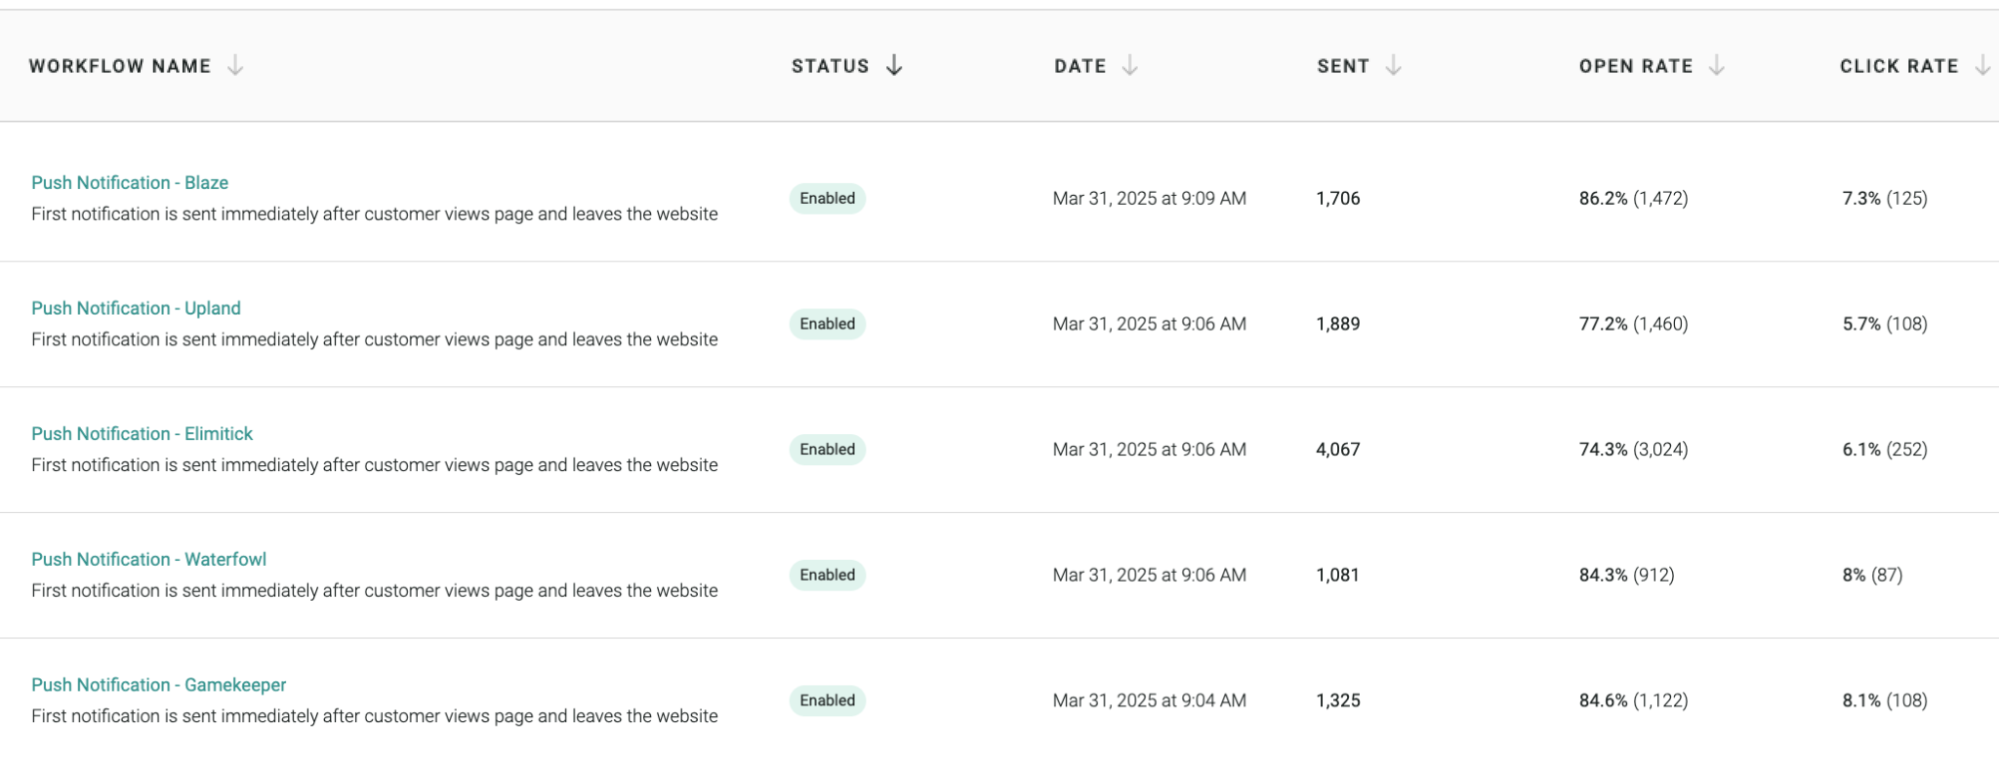Open Push Notification - Gamekeeper workflow
This screenshot has height=770, width=1999.
coord(159,685)
